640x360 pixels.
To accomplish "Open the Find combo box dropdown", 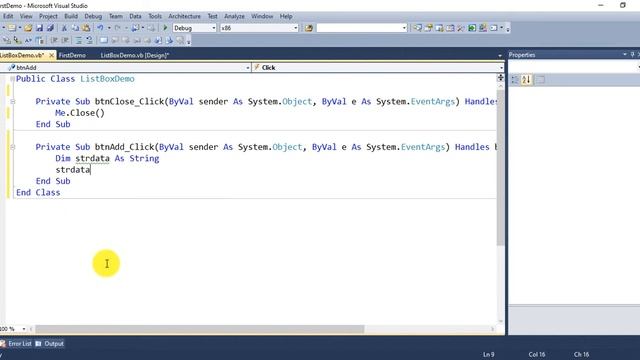I will click(x=404, y=28).
